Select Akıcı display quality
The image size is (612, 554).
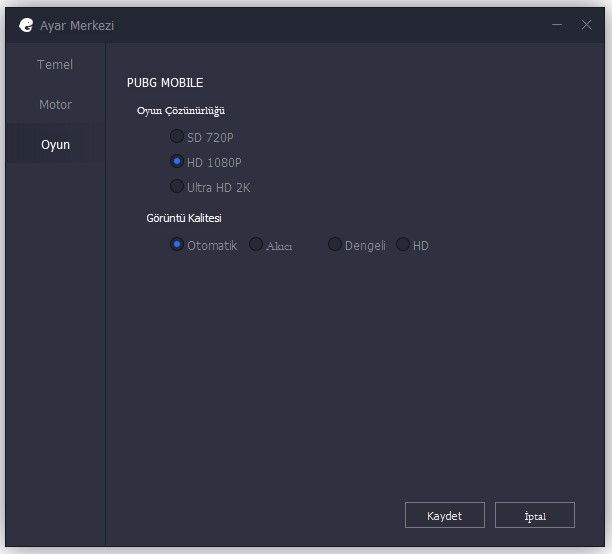click(x=256, y=244)
